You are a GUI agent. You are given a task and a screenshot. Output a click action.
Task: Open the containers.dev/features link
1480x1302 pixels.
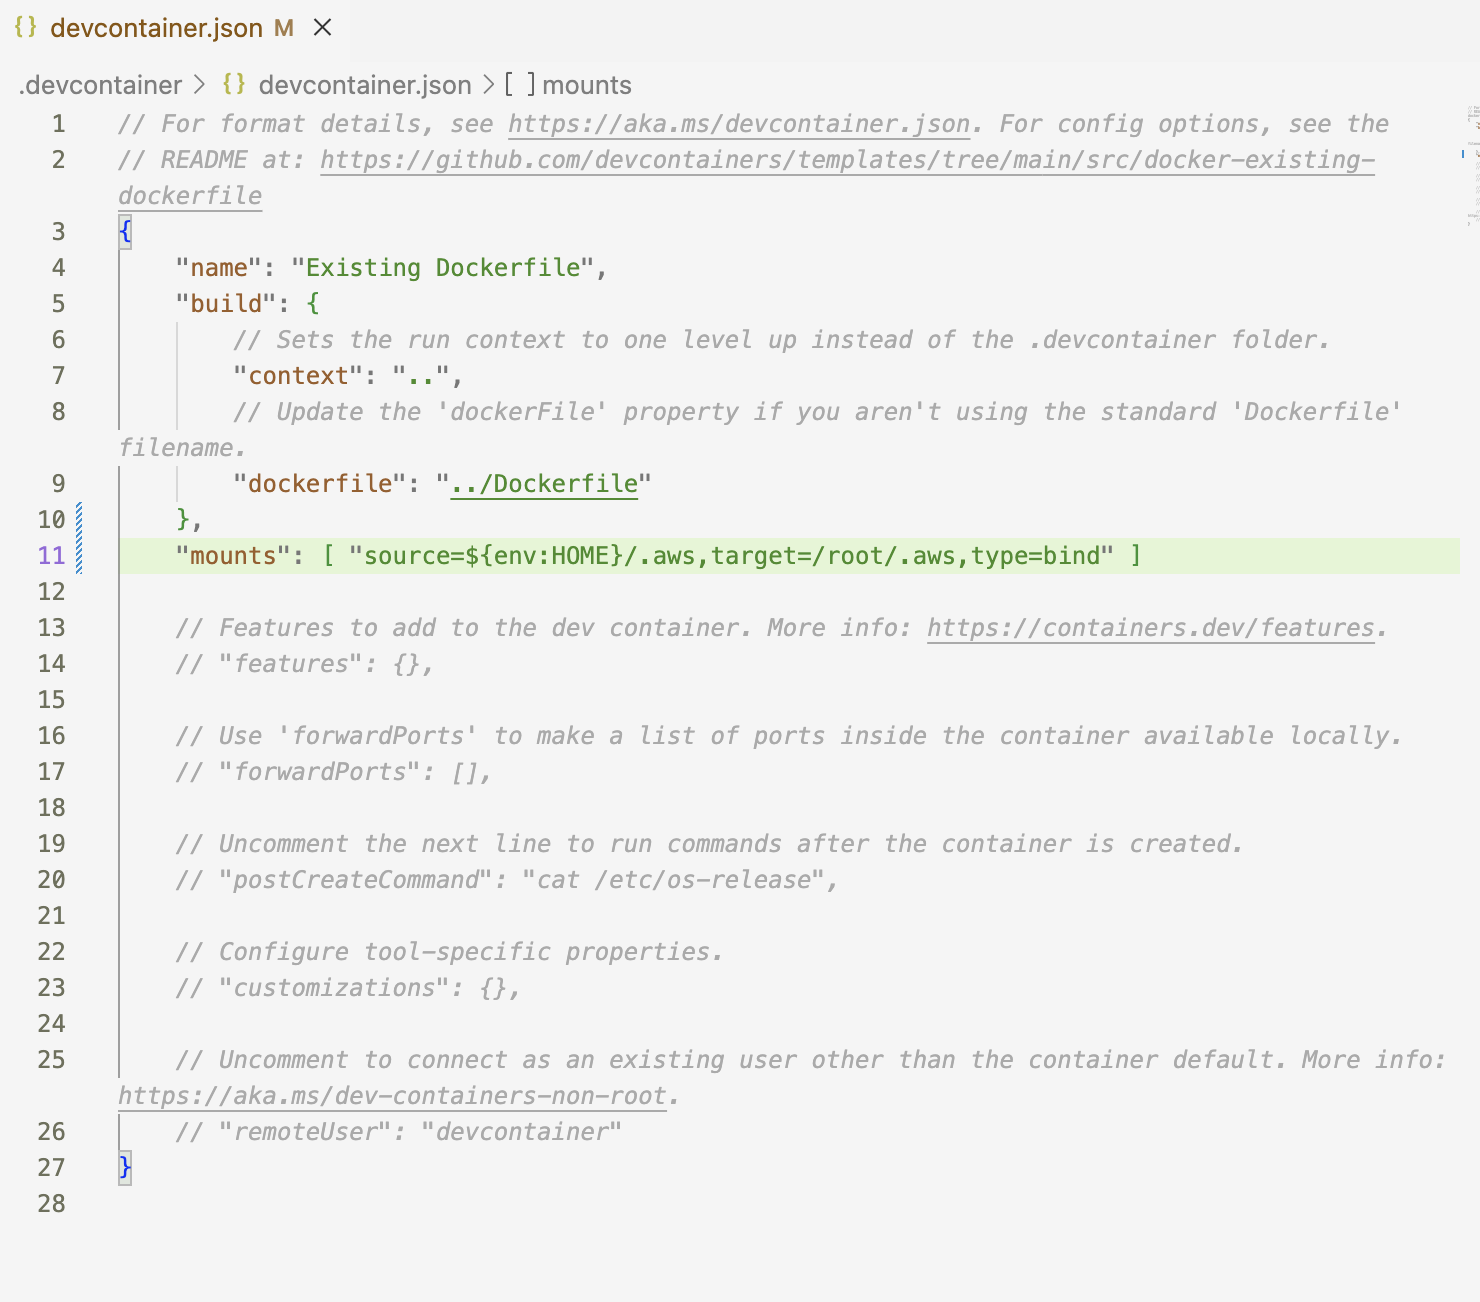[1151, 628]
